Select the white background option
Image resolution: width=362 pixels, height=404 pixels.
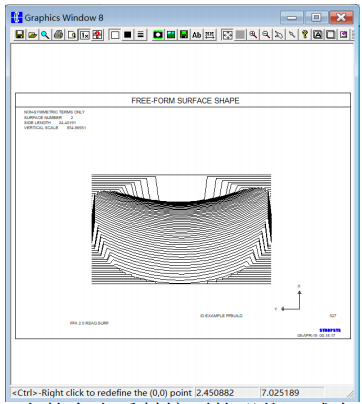pyautogui.click(x=115, y=34)
